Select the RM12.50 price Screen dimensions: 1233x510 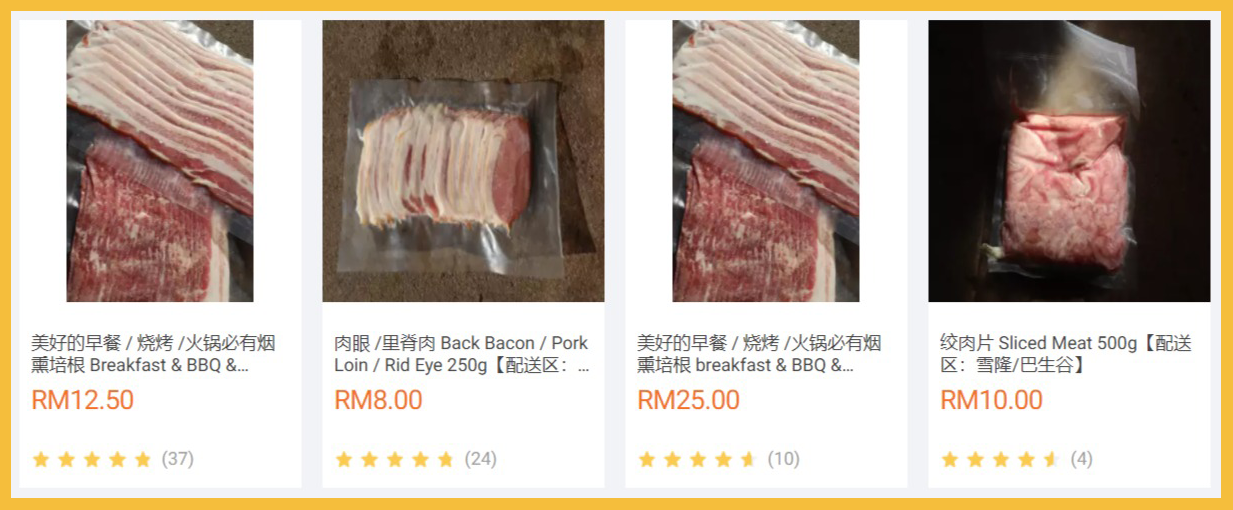[82, 400]
